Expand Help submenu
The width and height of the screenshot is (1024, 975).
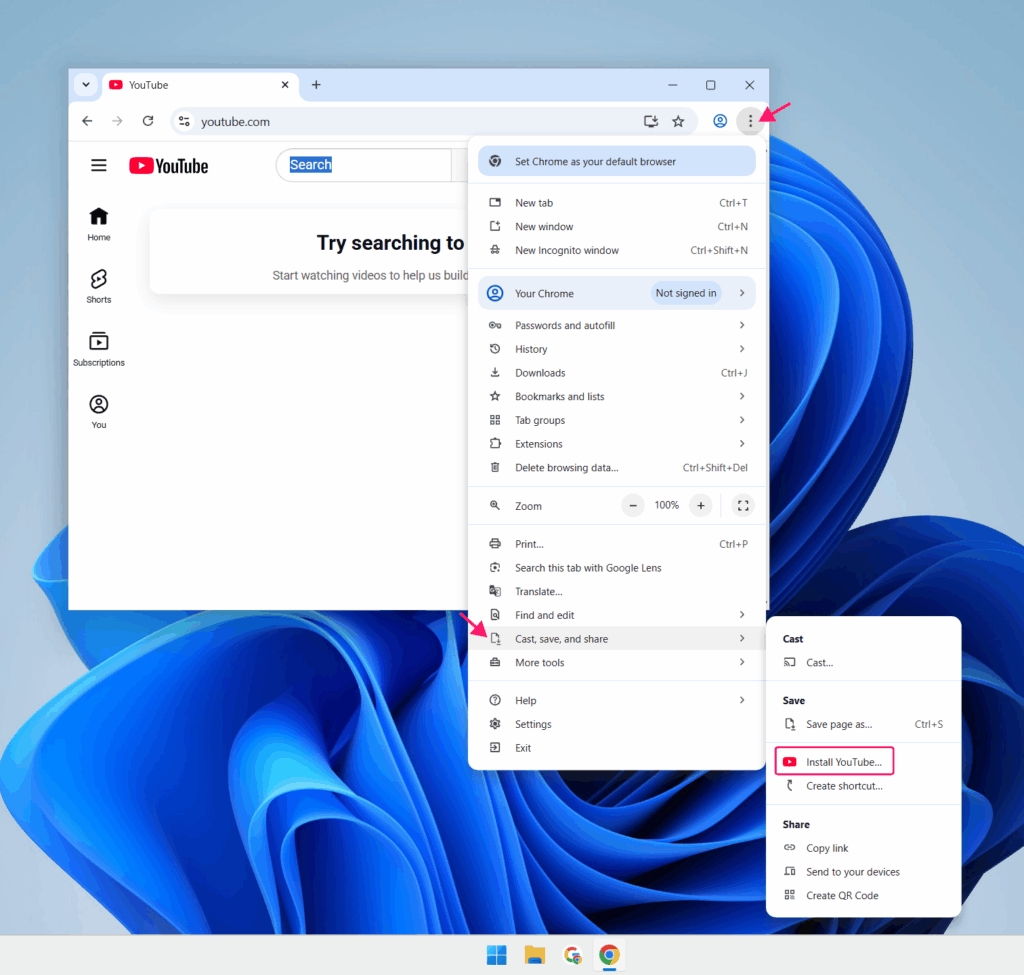[x=616, y=700]
